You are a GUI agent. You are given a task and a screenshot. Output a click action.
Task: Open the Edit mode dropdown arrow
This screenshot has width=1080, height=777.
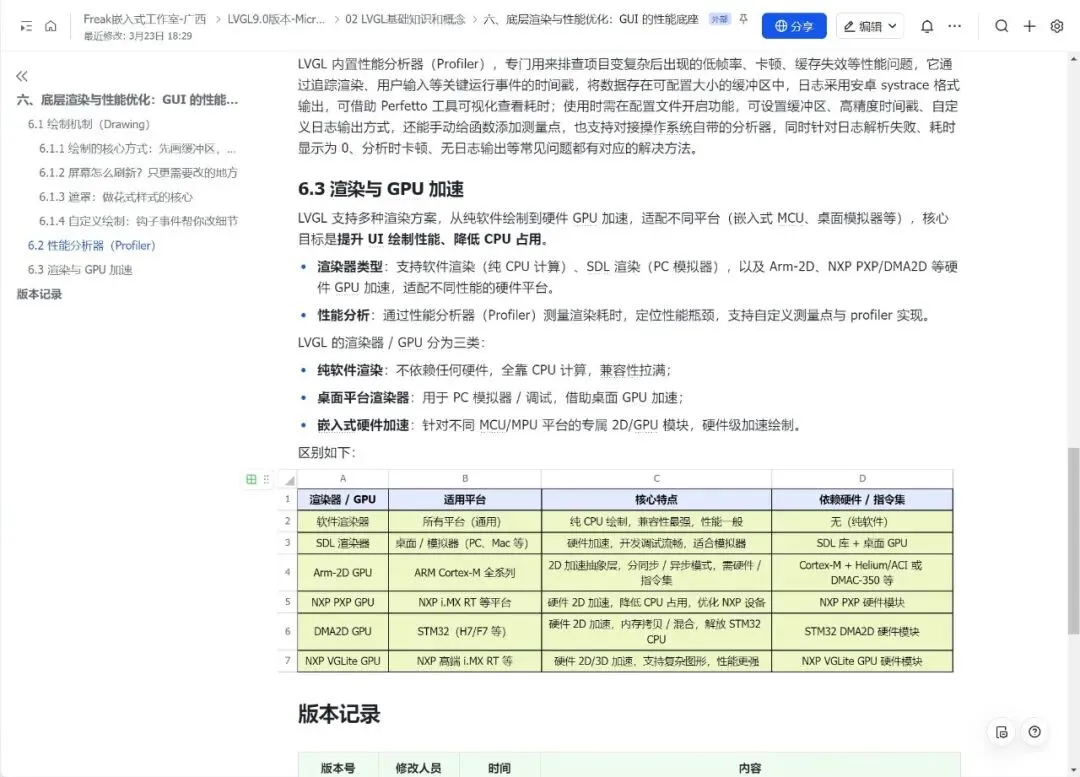click(x=893, y=26)
